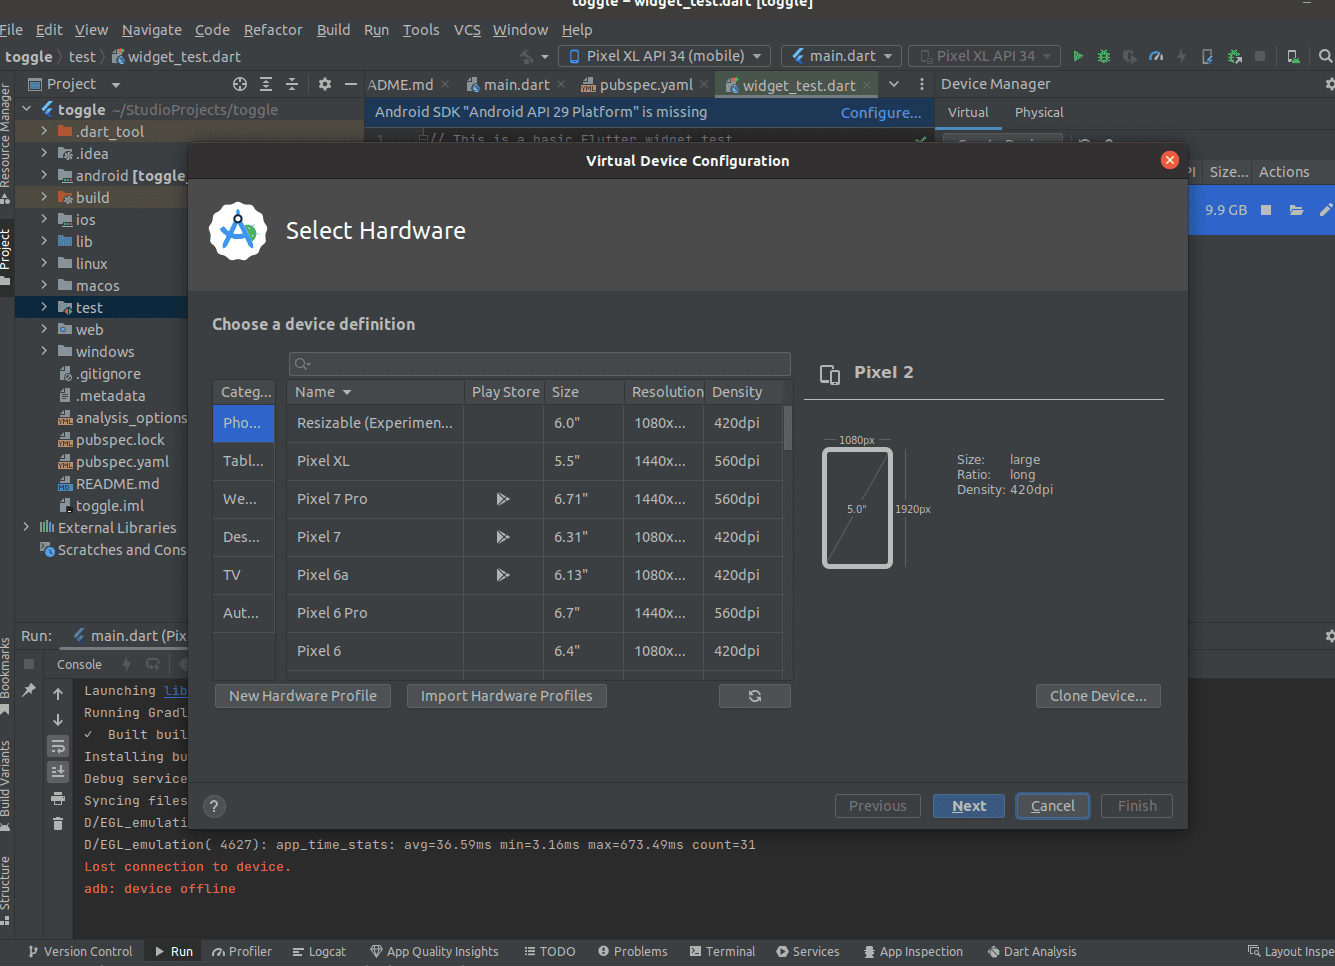This screenshot has width=1335, height=966.
Task: Click the device table vertical scrollbar
Action: [x=788, y=428]
